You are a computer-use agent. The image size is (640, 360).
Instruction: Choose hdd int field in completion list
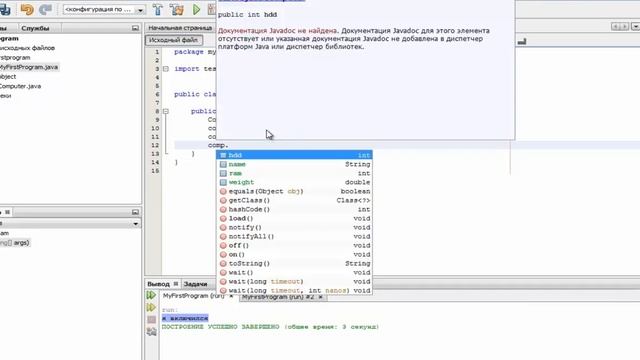tap(294, 155)
